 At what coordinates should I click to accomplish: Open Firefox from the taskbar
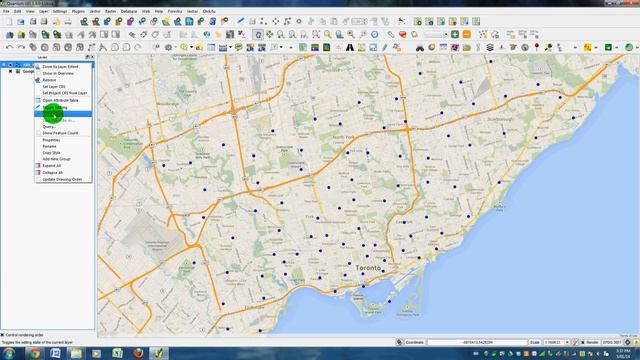pos(138,353)
